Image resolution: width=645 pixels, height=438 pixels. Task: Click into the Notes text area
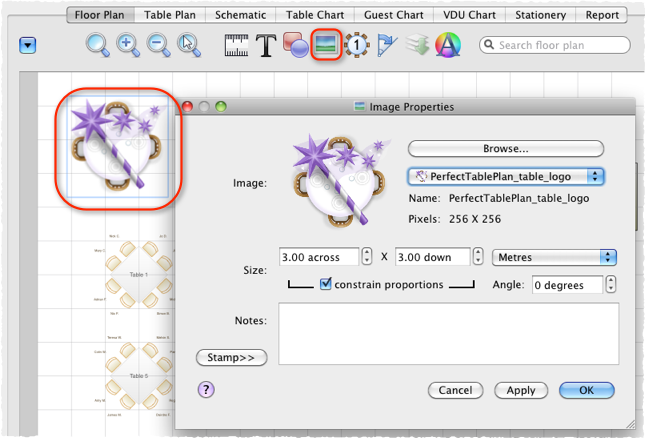[x=447, y=334]
